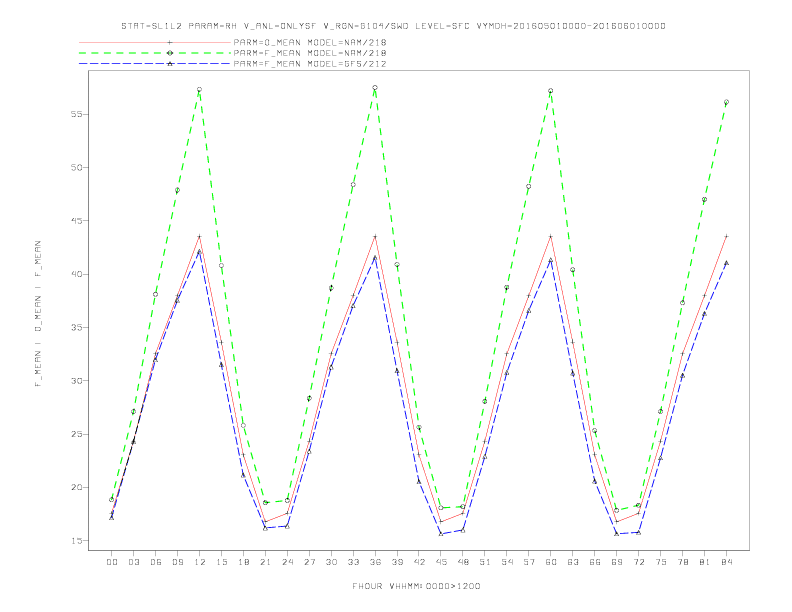Click y-axis tick label 15

[76, 541]
